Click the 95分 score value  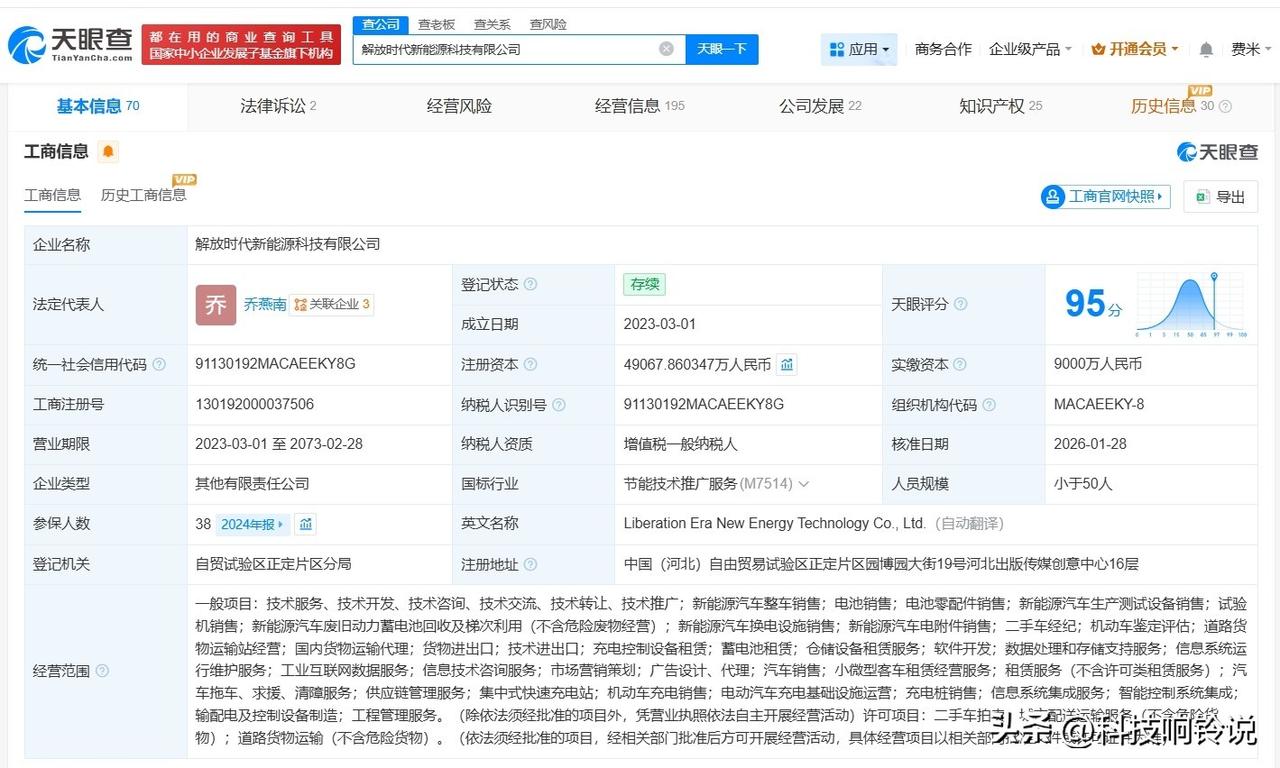1093,304
